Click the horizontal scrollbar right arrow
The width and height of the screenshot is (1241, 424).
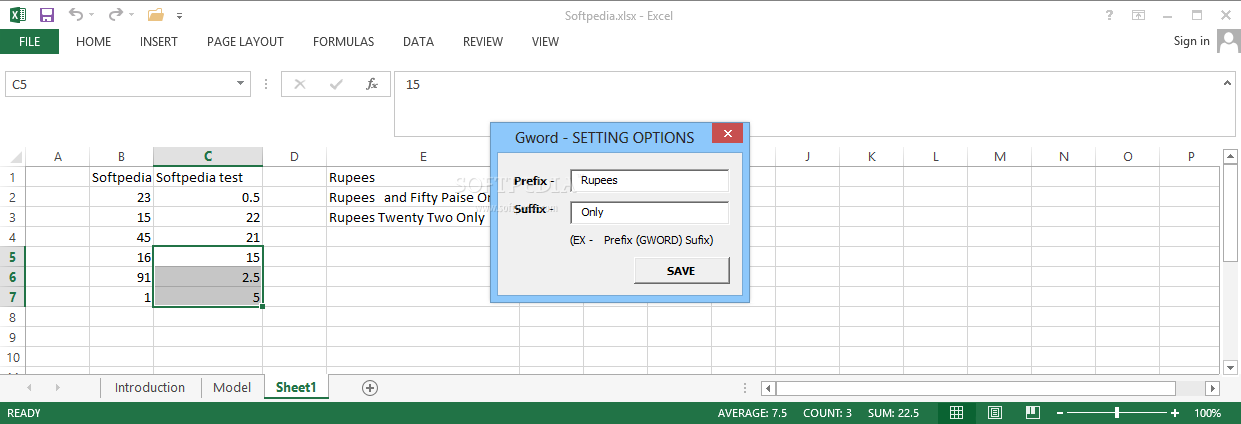pos(1213,388)
